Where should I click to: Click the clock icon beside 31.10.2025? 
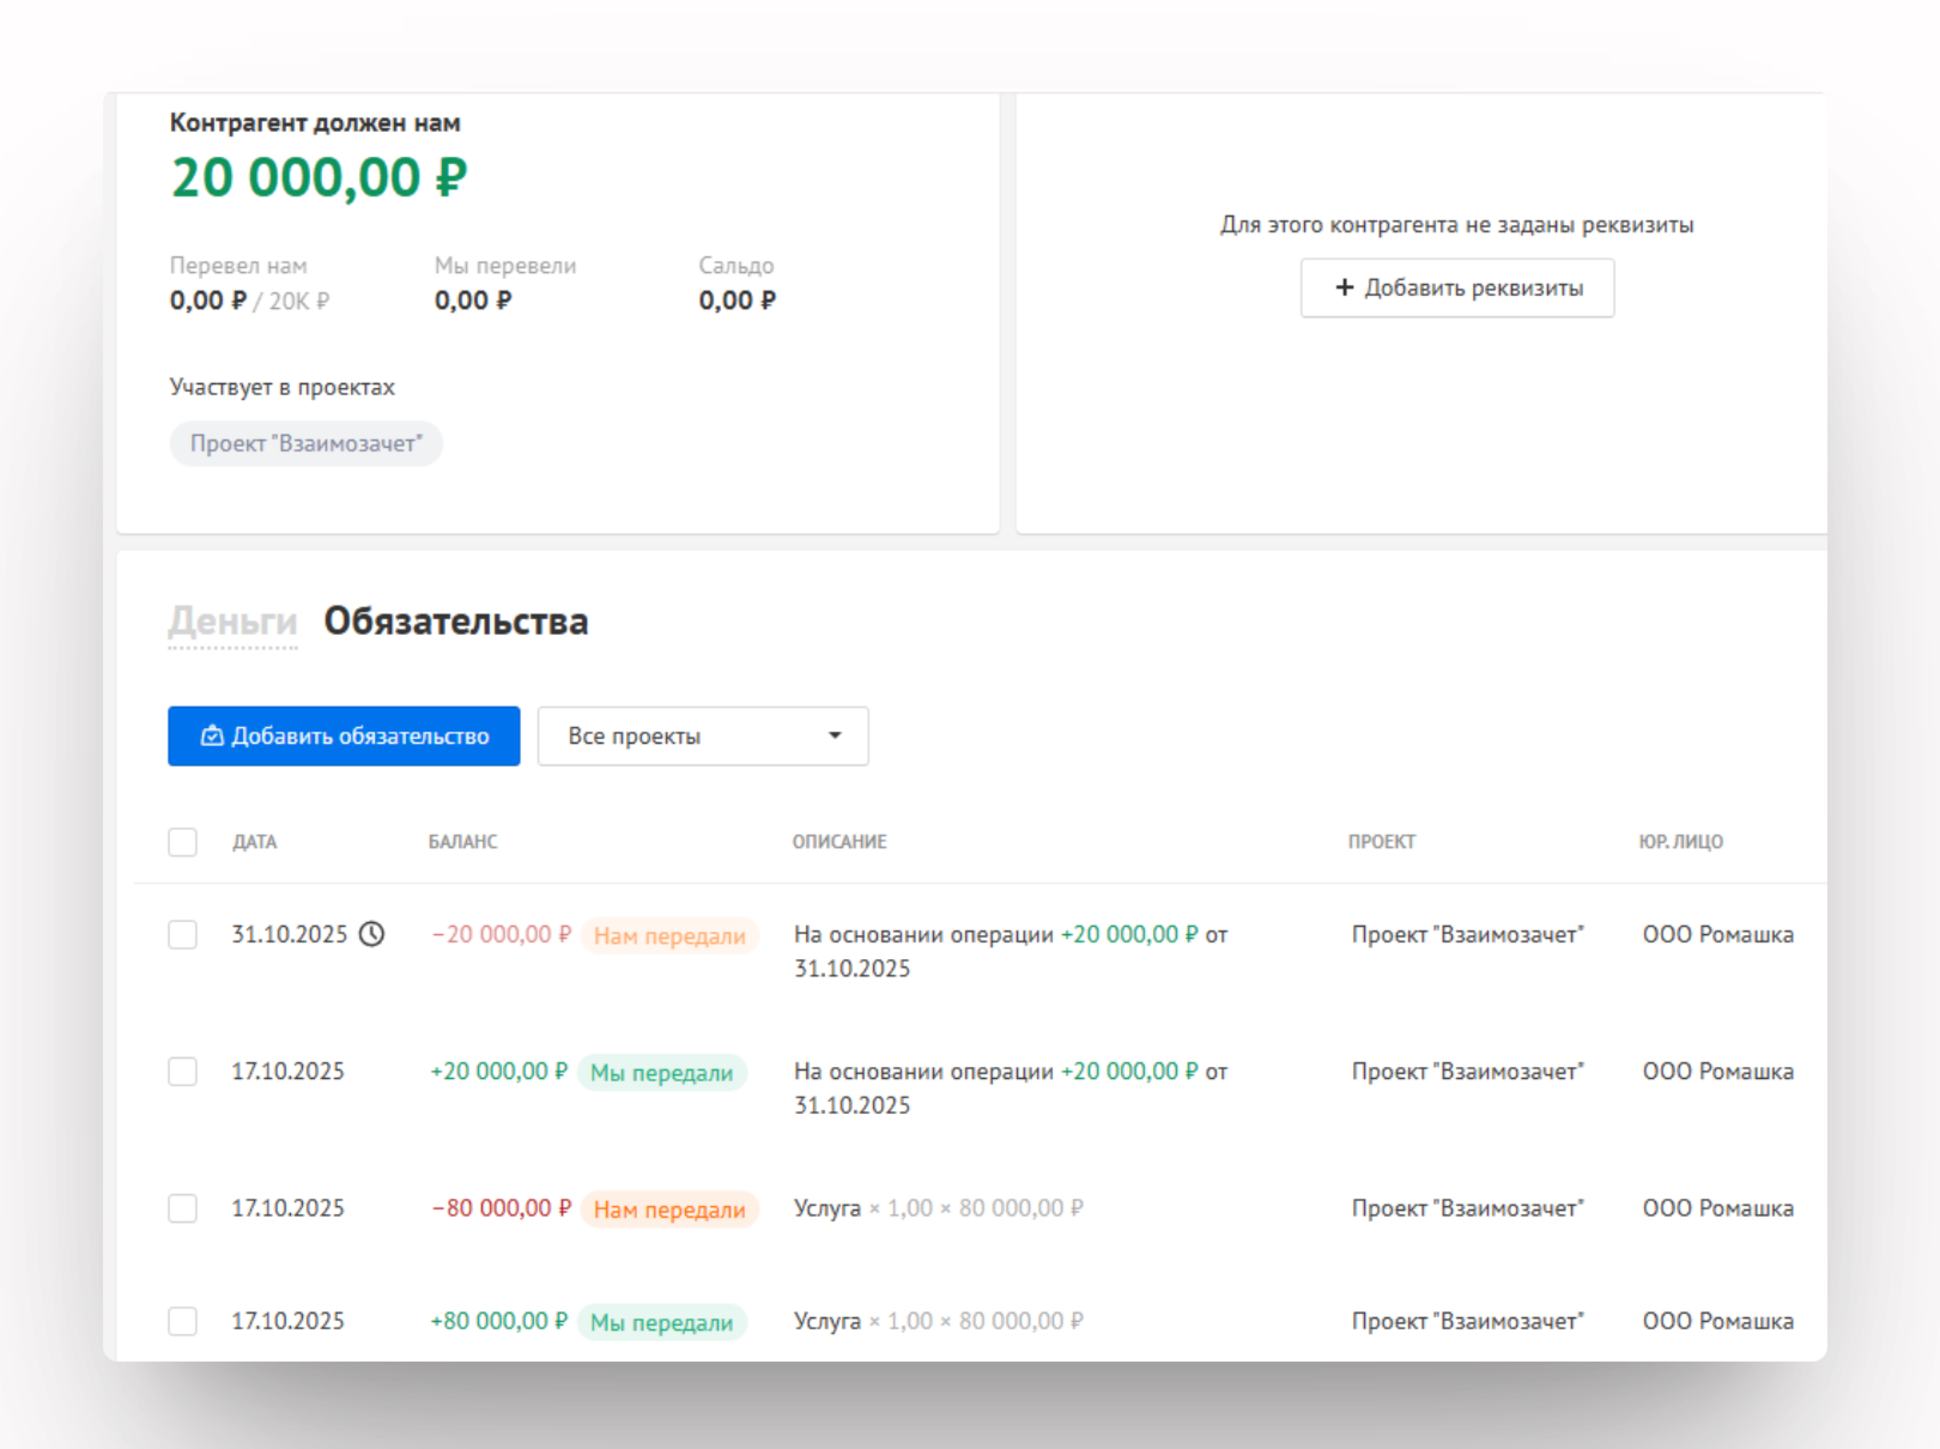tap(372, 934)
